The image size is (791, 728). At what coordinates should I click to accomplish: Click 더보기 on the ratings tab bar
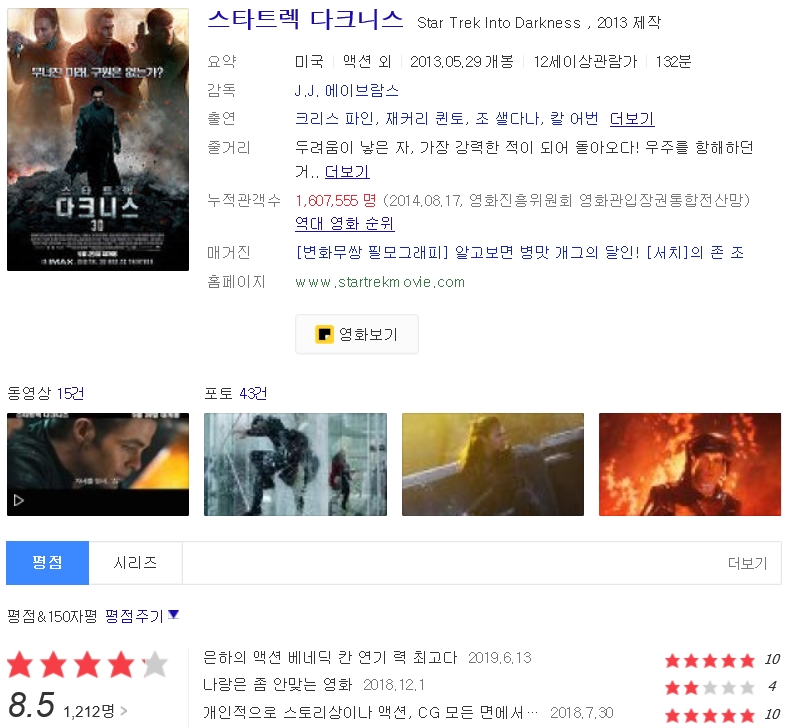[x=747, y=563]
